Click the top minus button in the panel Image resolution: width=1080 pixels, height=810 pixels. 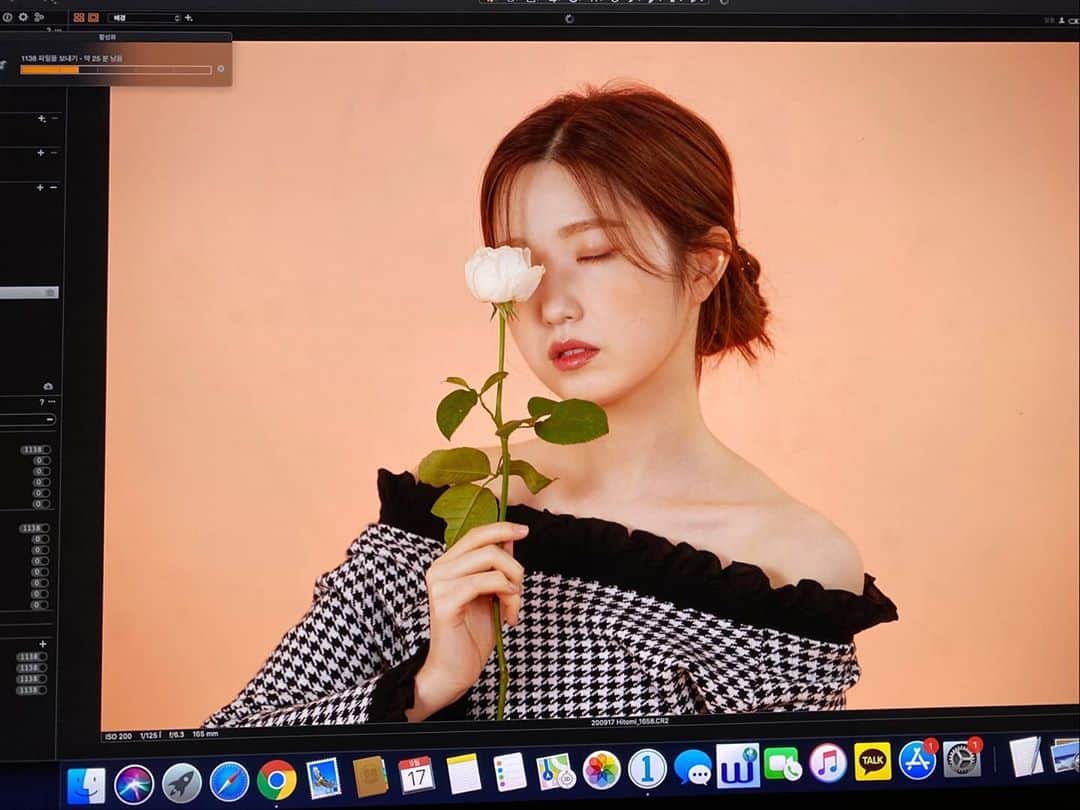[55, 118]
